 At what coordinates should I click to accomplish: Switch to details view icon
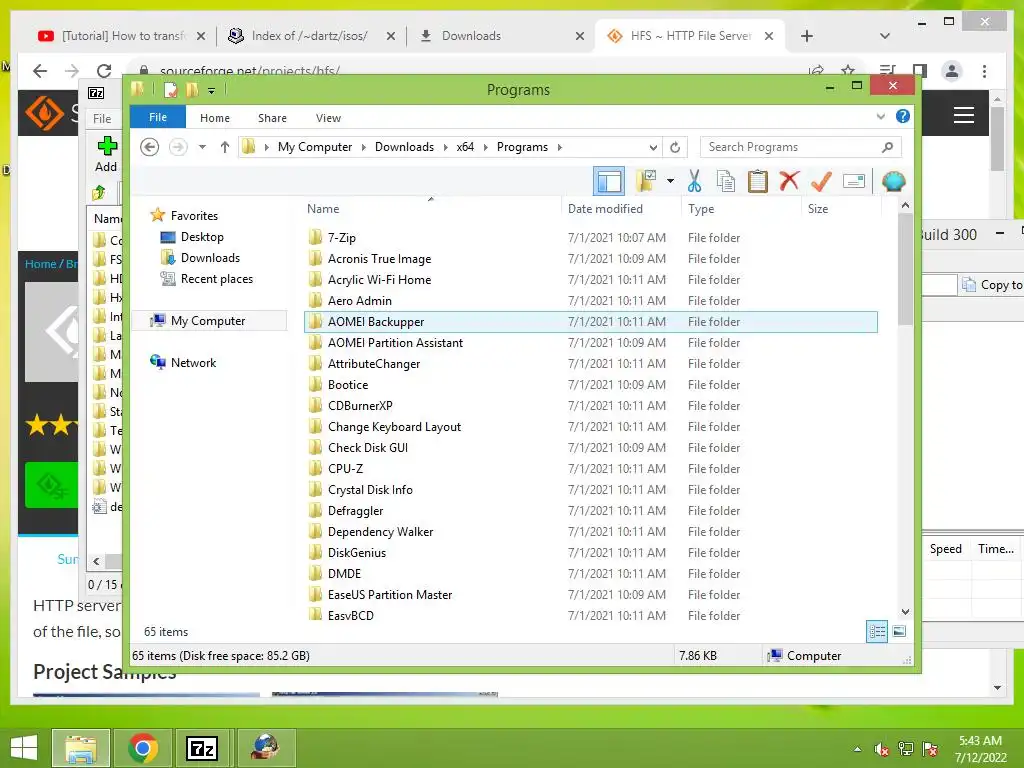(876, 631)
